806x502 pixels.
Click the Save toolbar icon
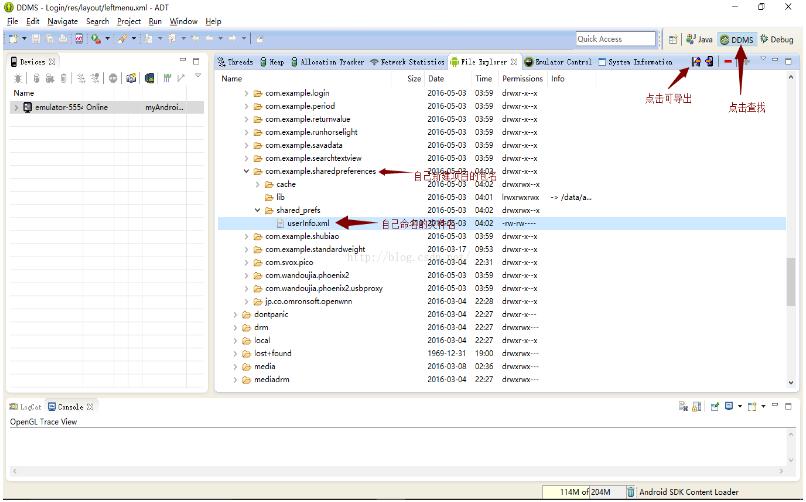tap(36, 39)
